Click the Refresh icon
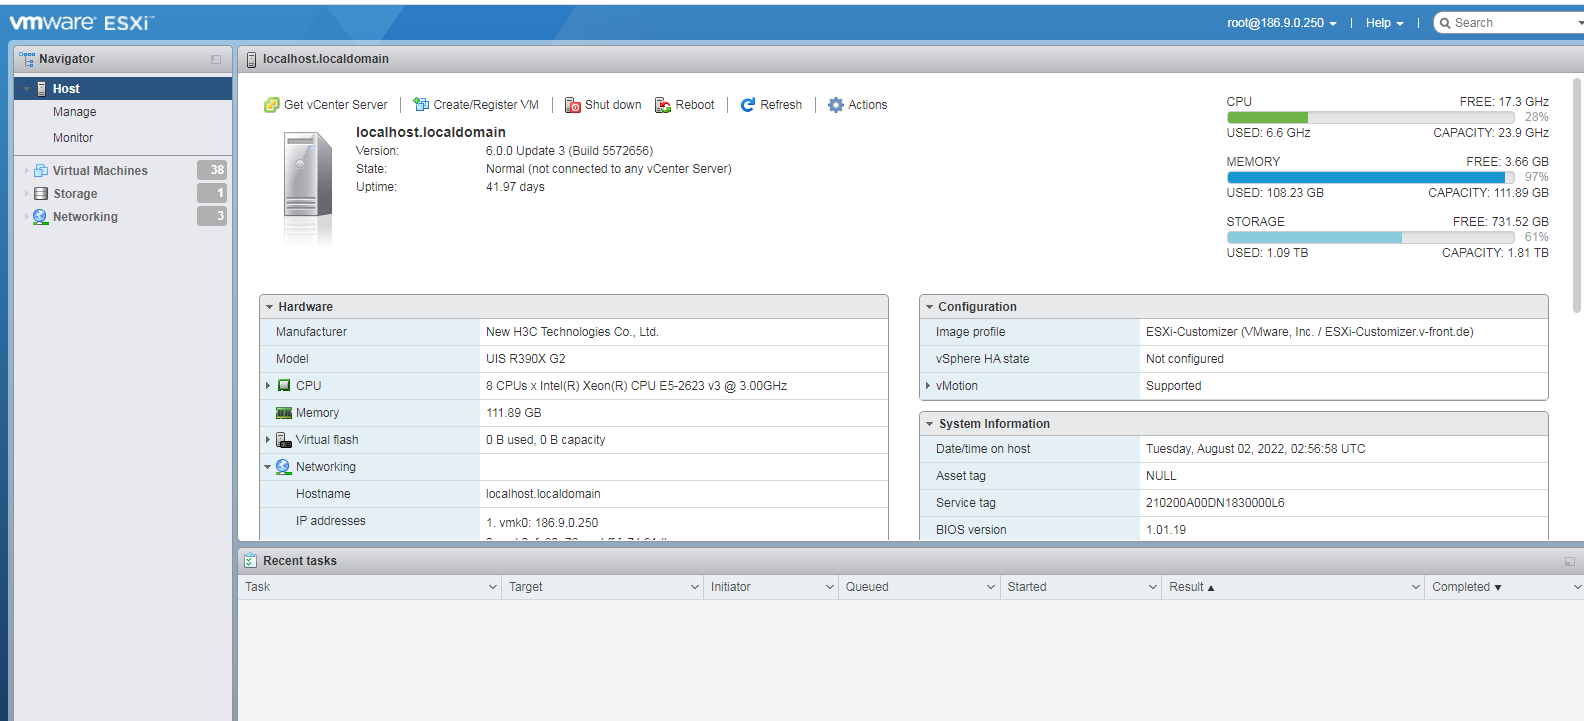The image size is (1584, 721). 748,105
